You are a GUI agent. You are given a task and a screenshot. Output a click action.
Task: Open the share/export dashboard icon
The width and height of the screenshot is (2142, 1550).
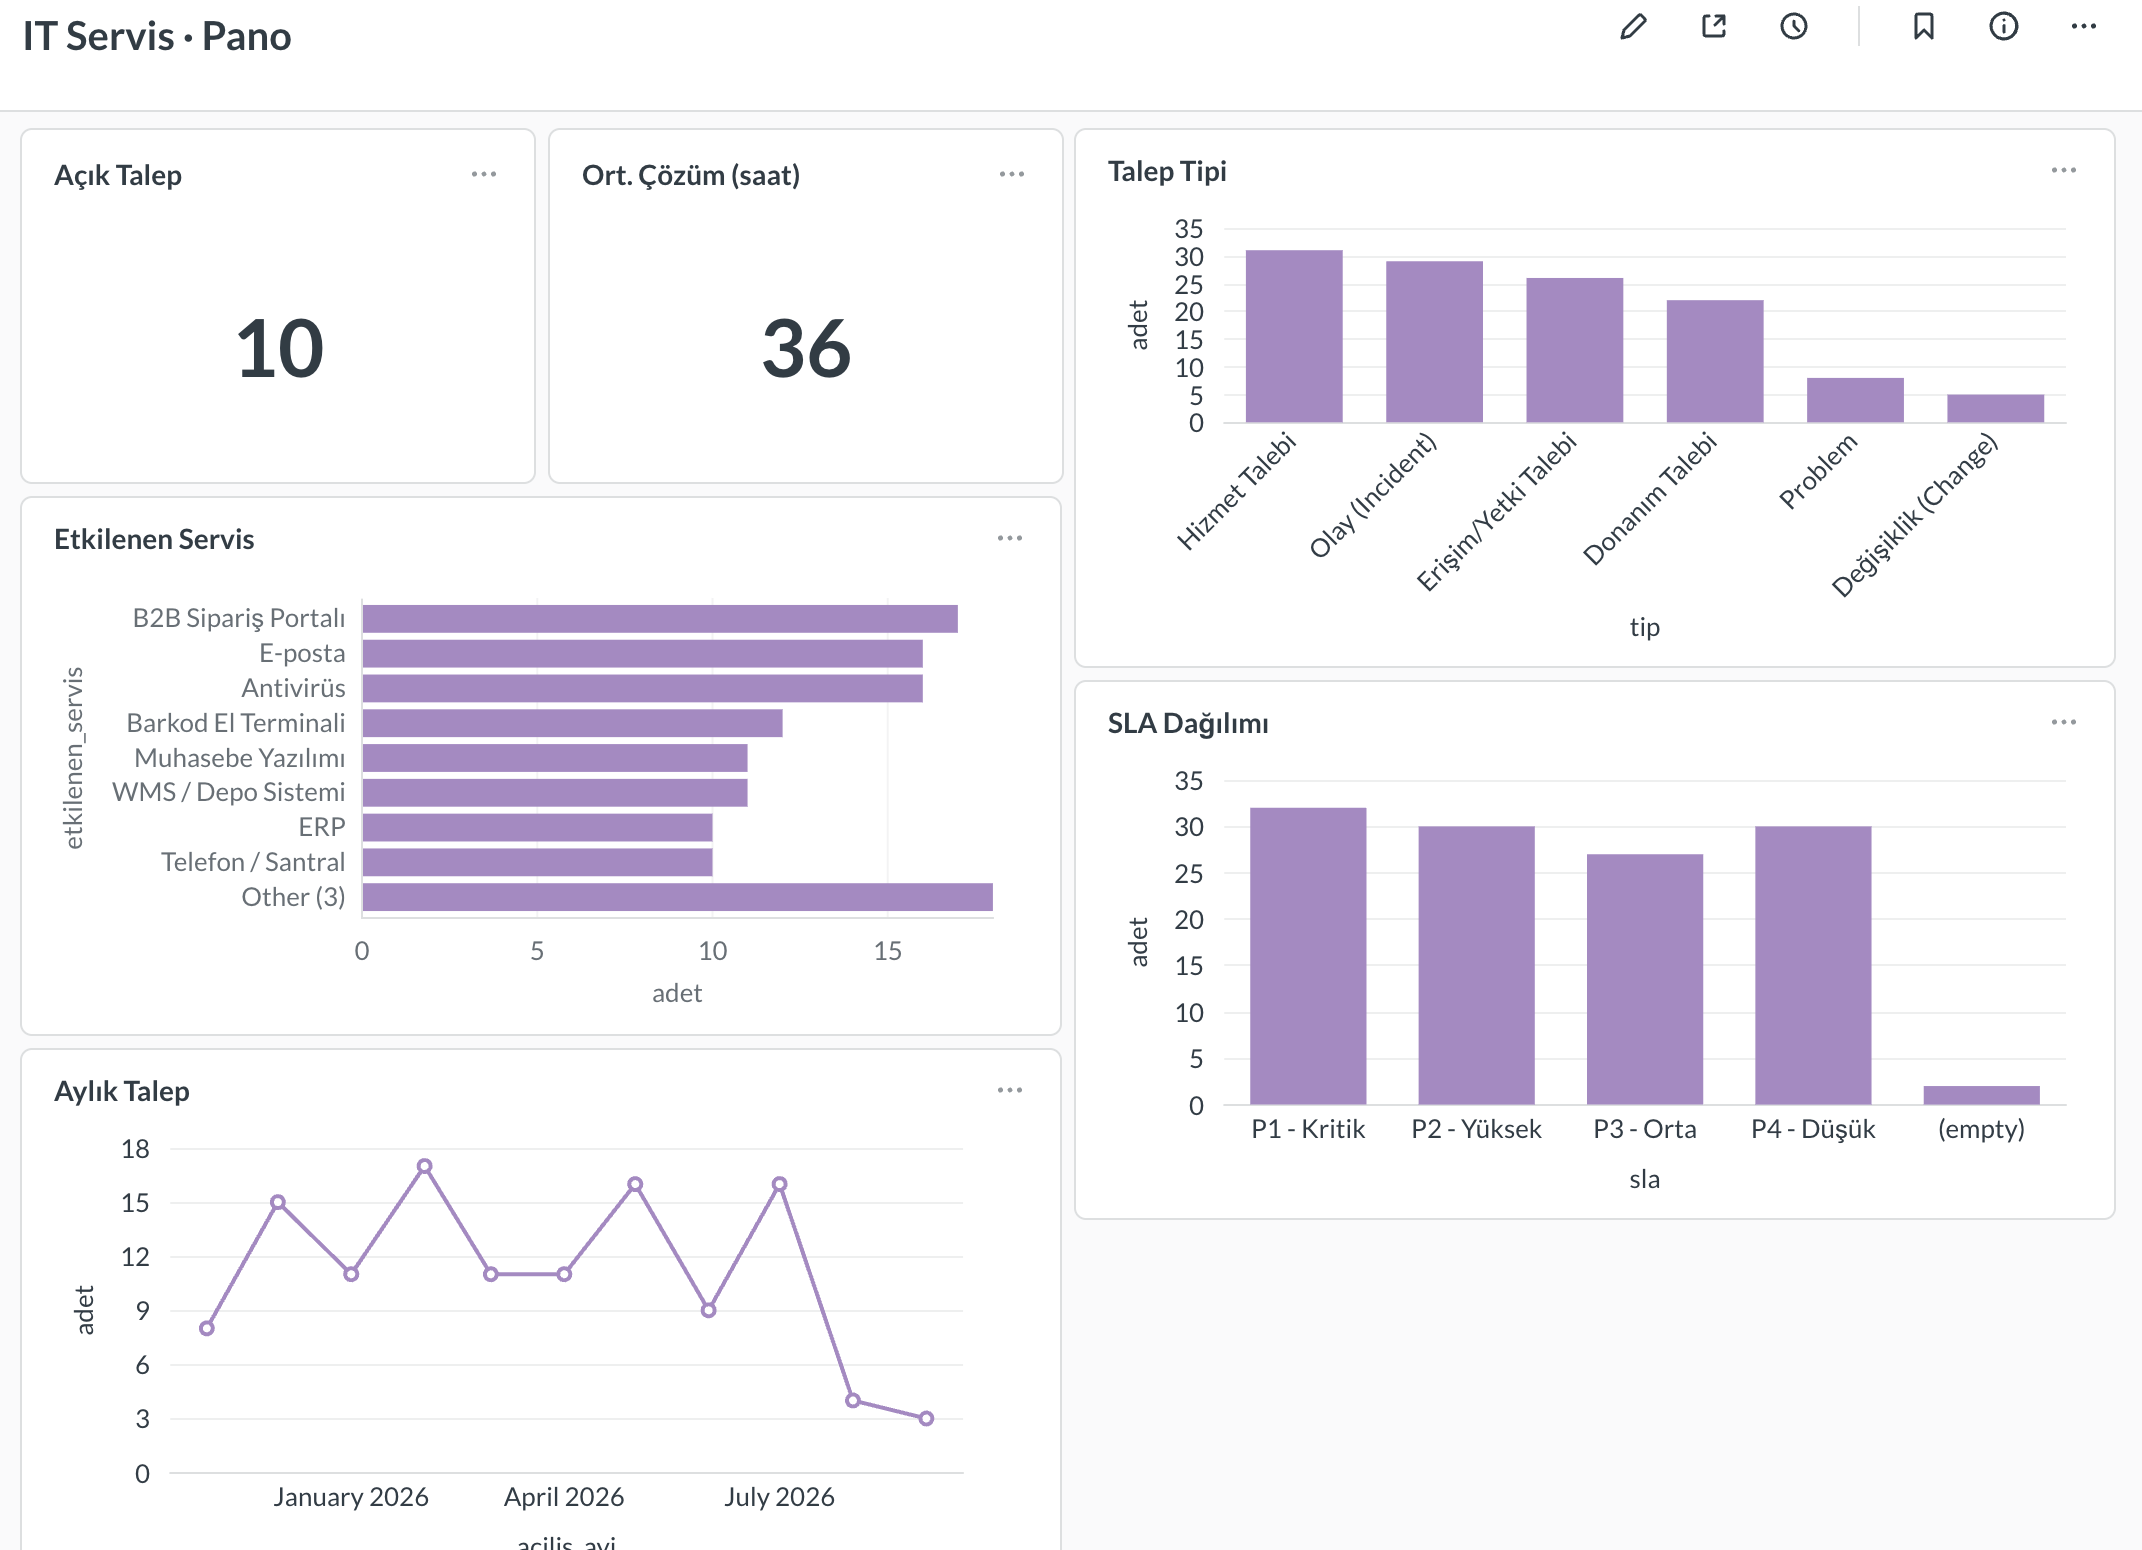click(x=1714, y=27)
